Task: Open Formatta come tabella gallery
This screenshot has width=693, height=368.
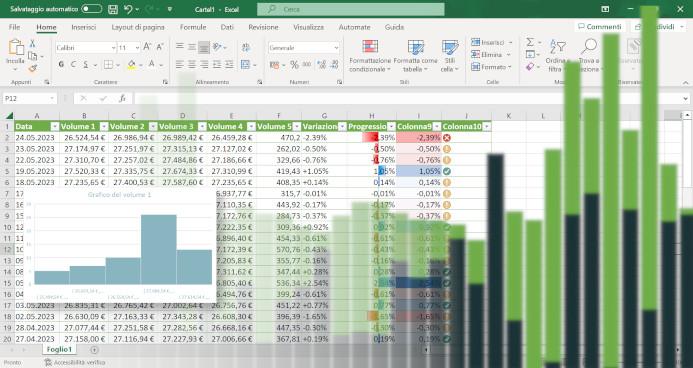Action: (415, 57)
